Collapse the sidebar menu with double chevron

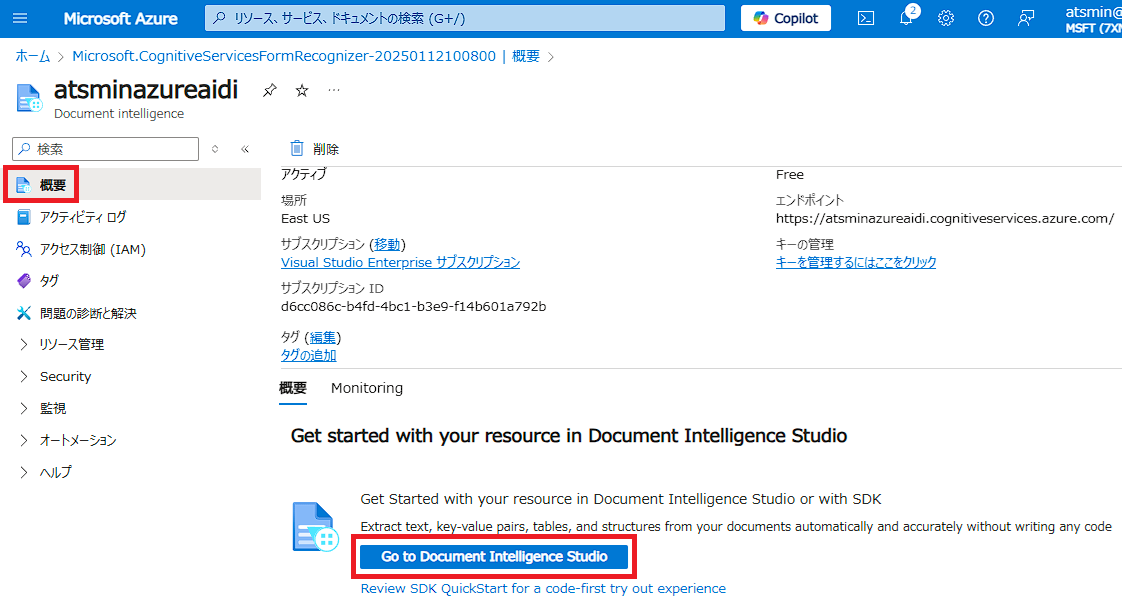point(245,149)
